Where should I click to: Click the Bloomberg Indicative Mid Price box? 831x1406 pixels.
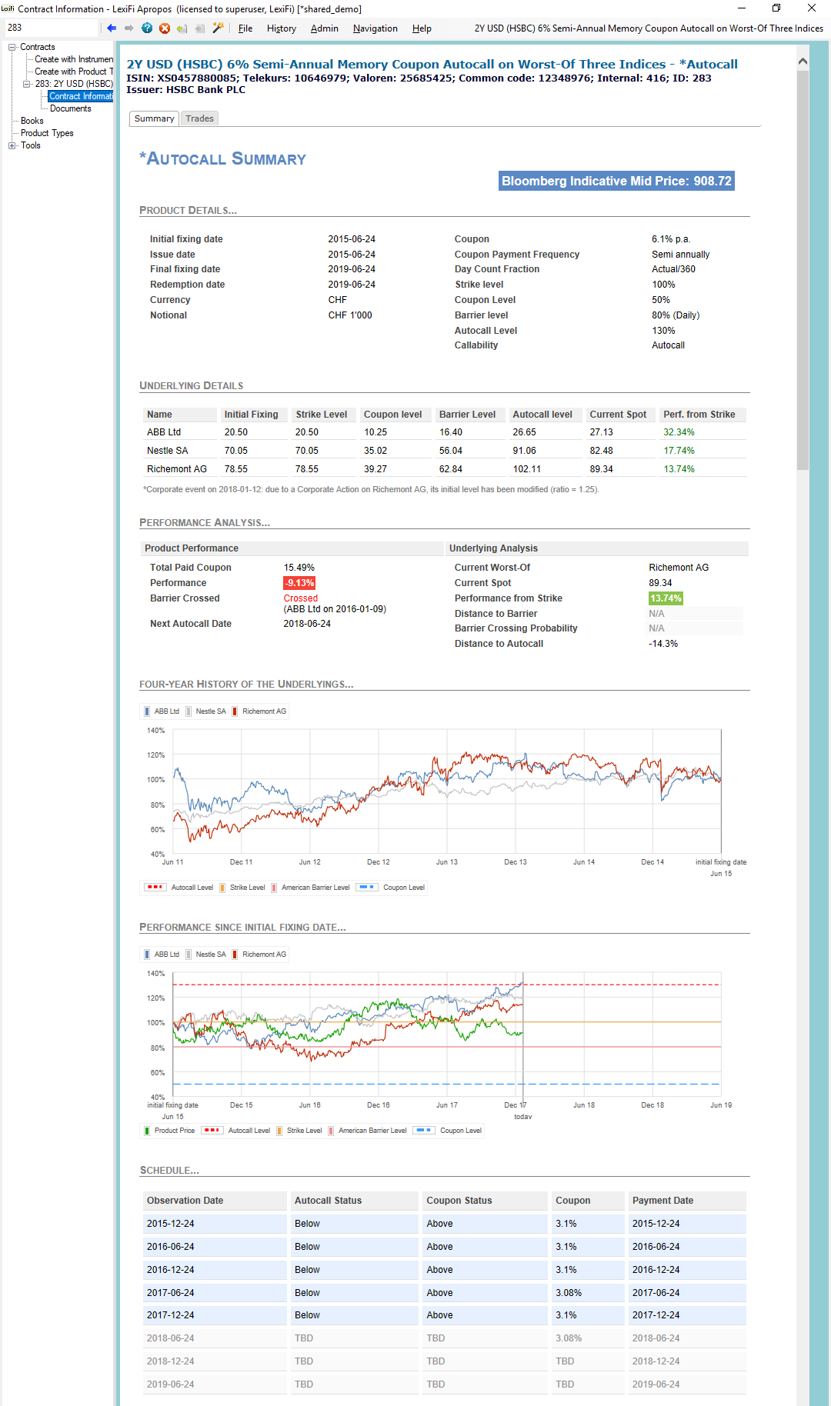617,181
